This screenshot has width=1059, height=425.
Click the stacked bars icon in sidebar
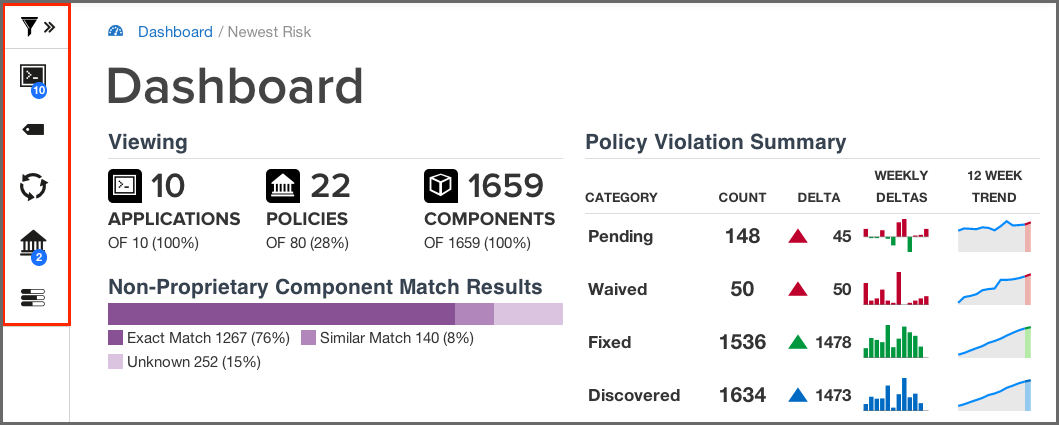(x=34, y=297)
